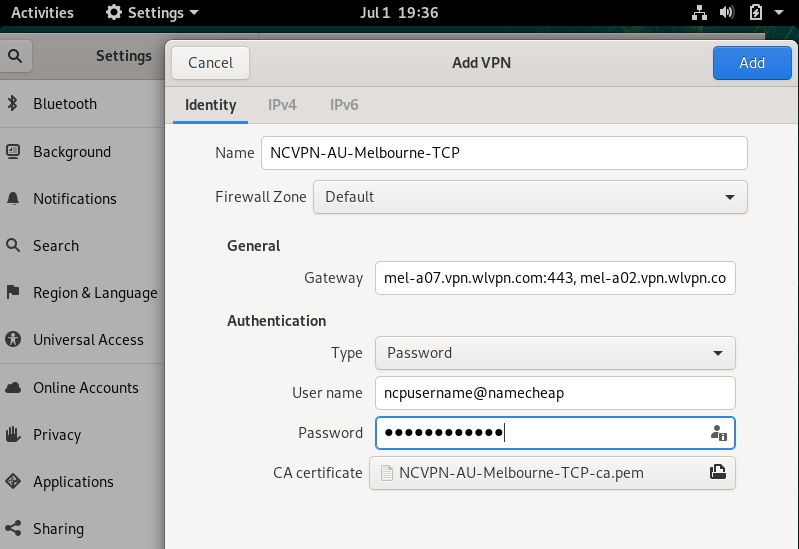Click the Gateway input field

(555, 278)
